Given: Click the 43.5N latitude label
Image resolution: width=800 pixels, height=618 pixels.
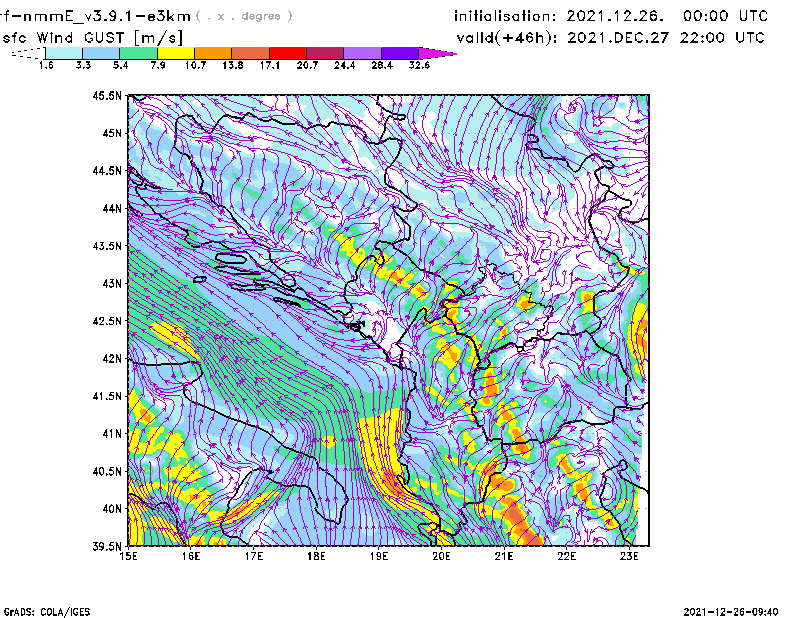Looking at the screenshot, I should [107, 246].
